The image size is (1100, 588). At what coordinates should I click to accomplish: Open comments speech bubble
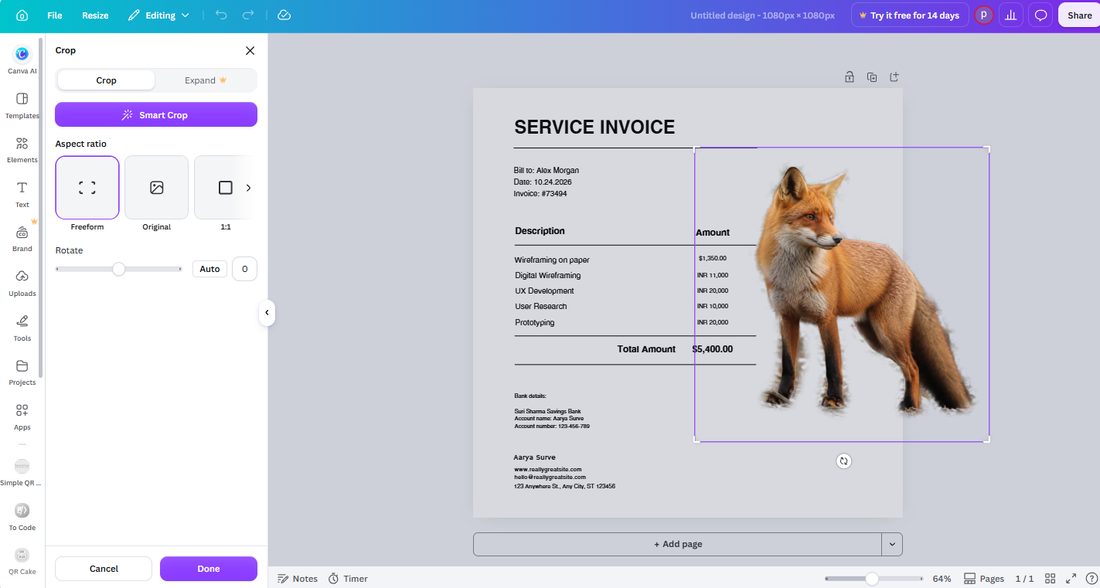(1041, 15)
